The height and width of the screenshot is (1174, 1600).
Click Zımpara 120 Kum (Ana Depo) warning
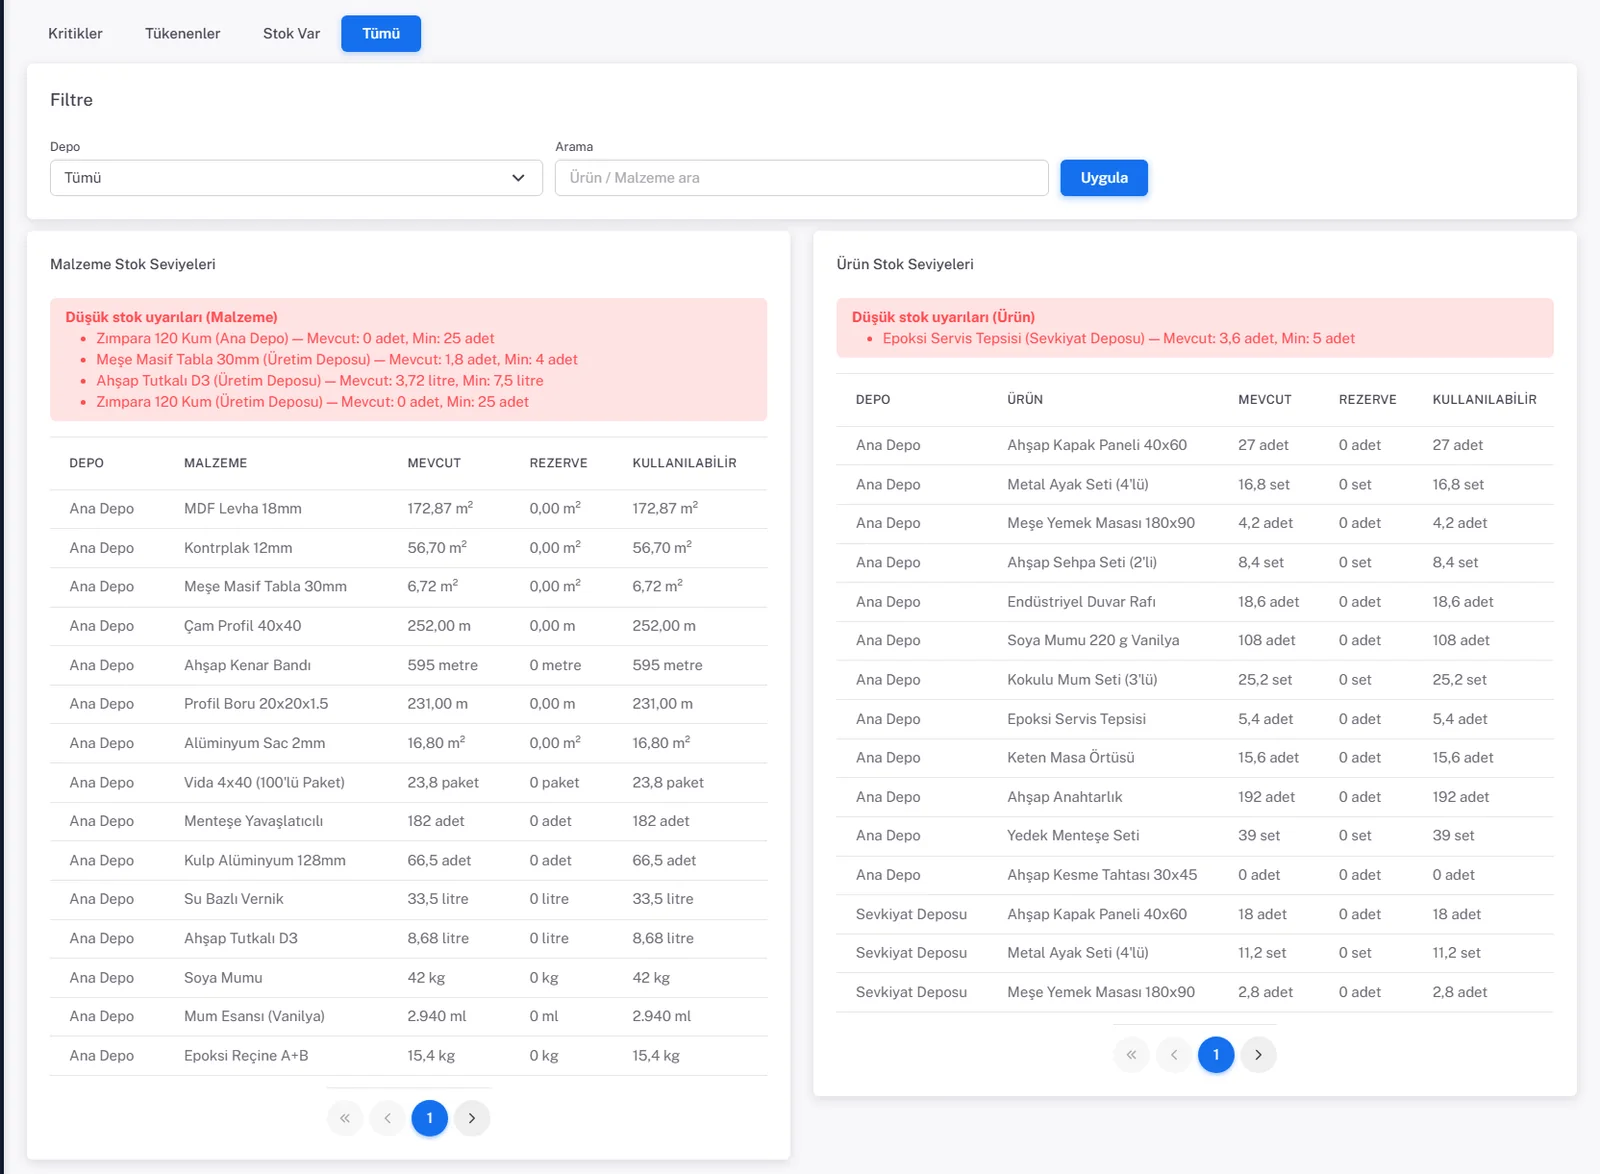(x=295, y=339)
